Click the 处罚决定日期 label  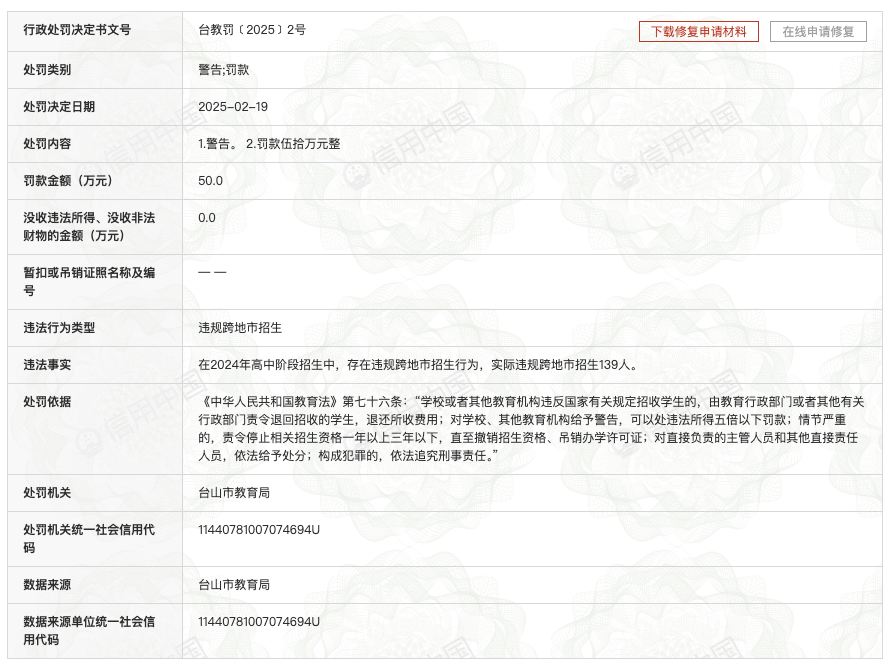(x=59, y=107)
